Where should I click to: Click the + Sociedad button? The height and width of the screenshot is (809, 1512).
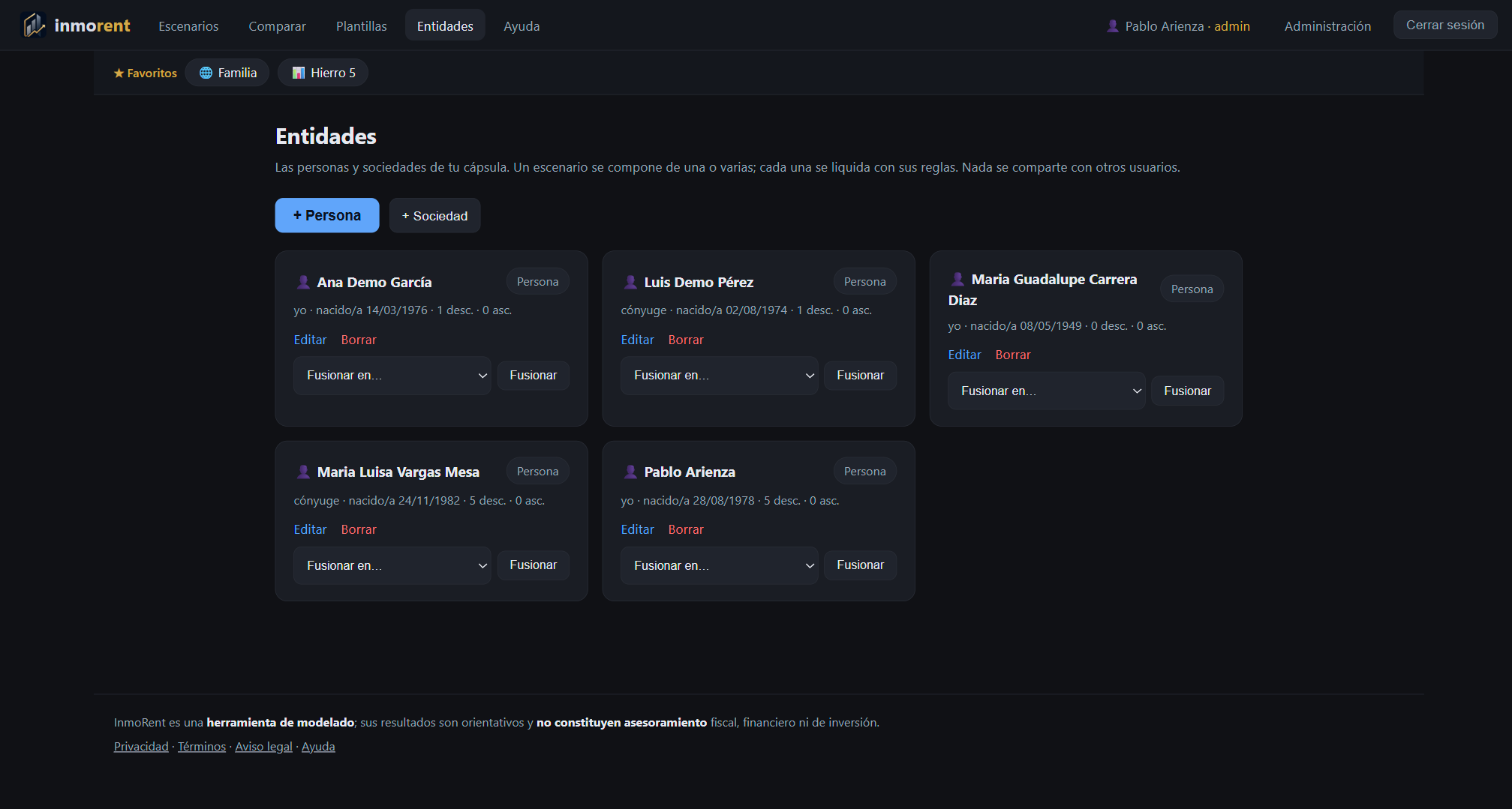coord(435,215)
